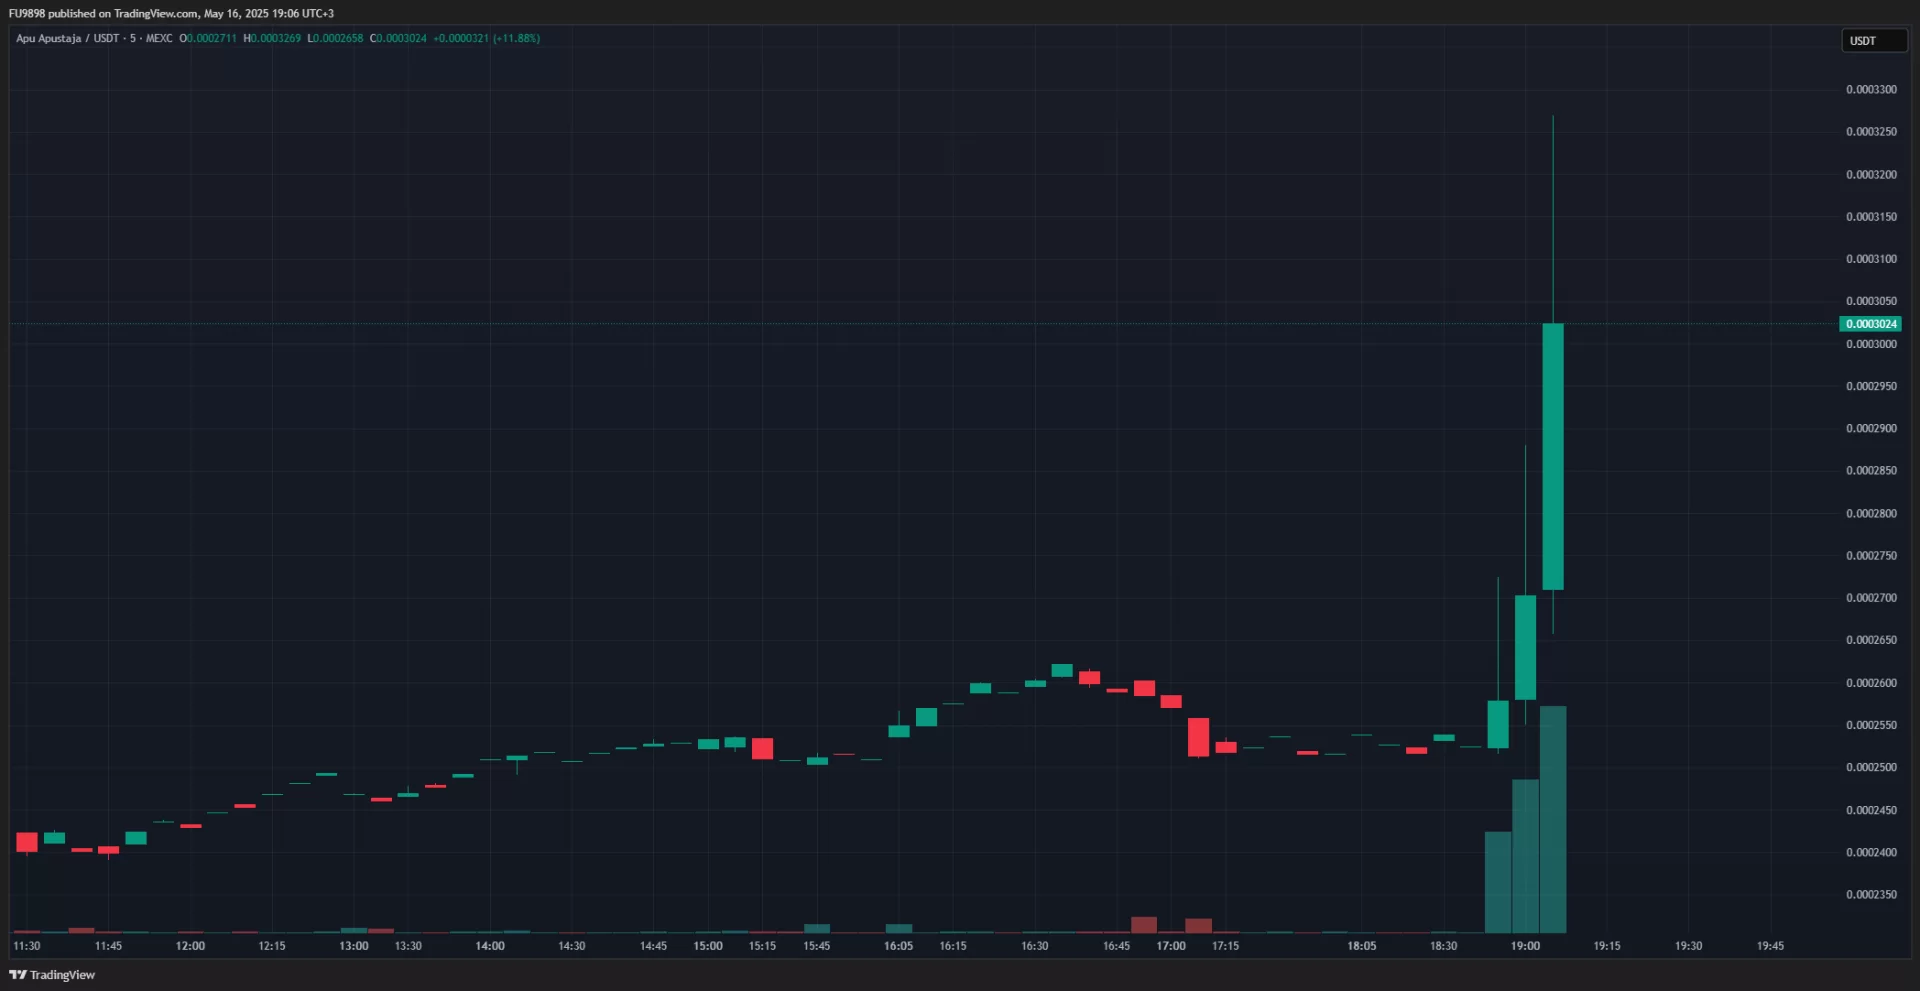The height and width of the screenshot is (991, 1920).
Task: Select the large red candle after 17:00
Action: tap(1198, 737)
